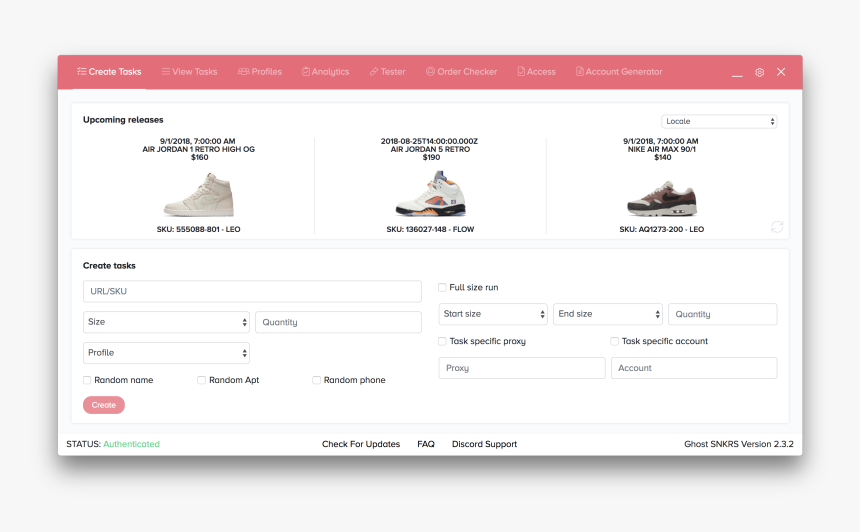The image size is (860, 532).
Task: Refresh upcoming releases with circular arrows icon
Action: point(777,227)
